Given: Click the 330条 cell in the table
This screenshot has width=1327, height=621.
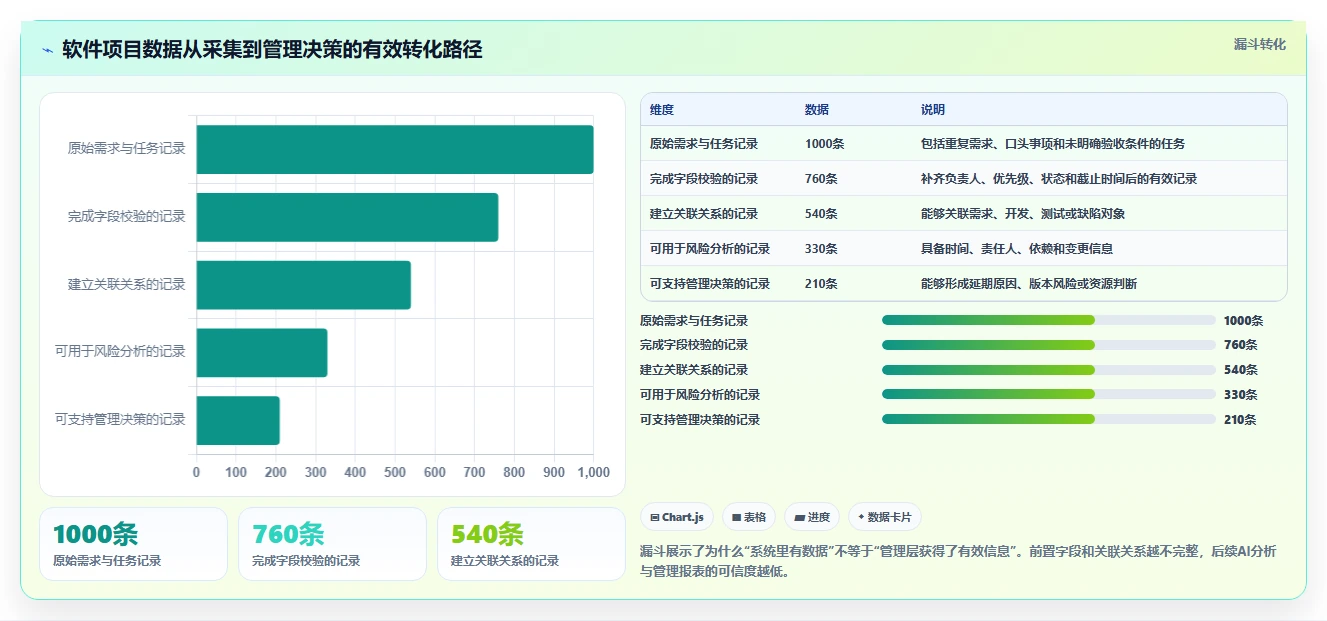Looking at the screenshot, I should point(822,249).
